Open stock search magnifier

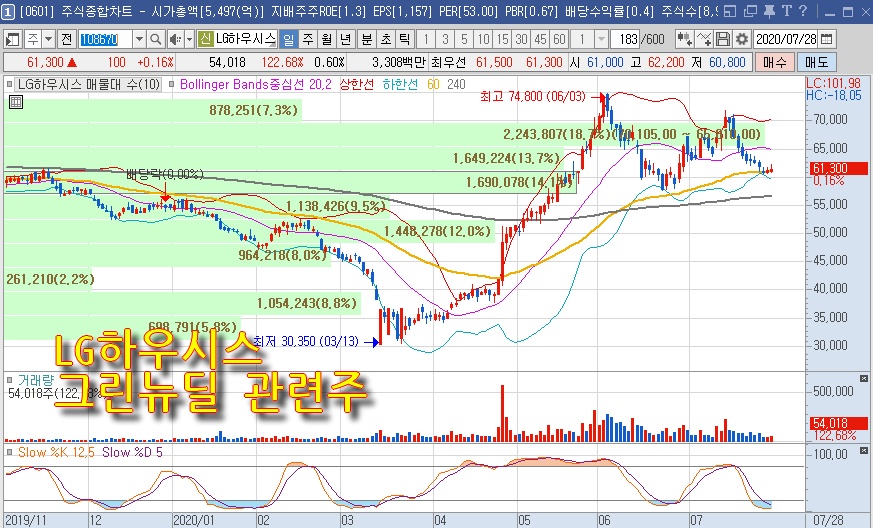[x=155, y=40]
